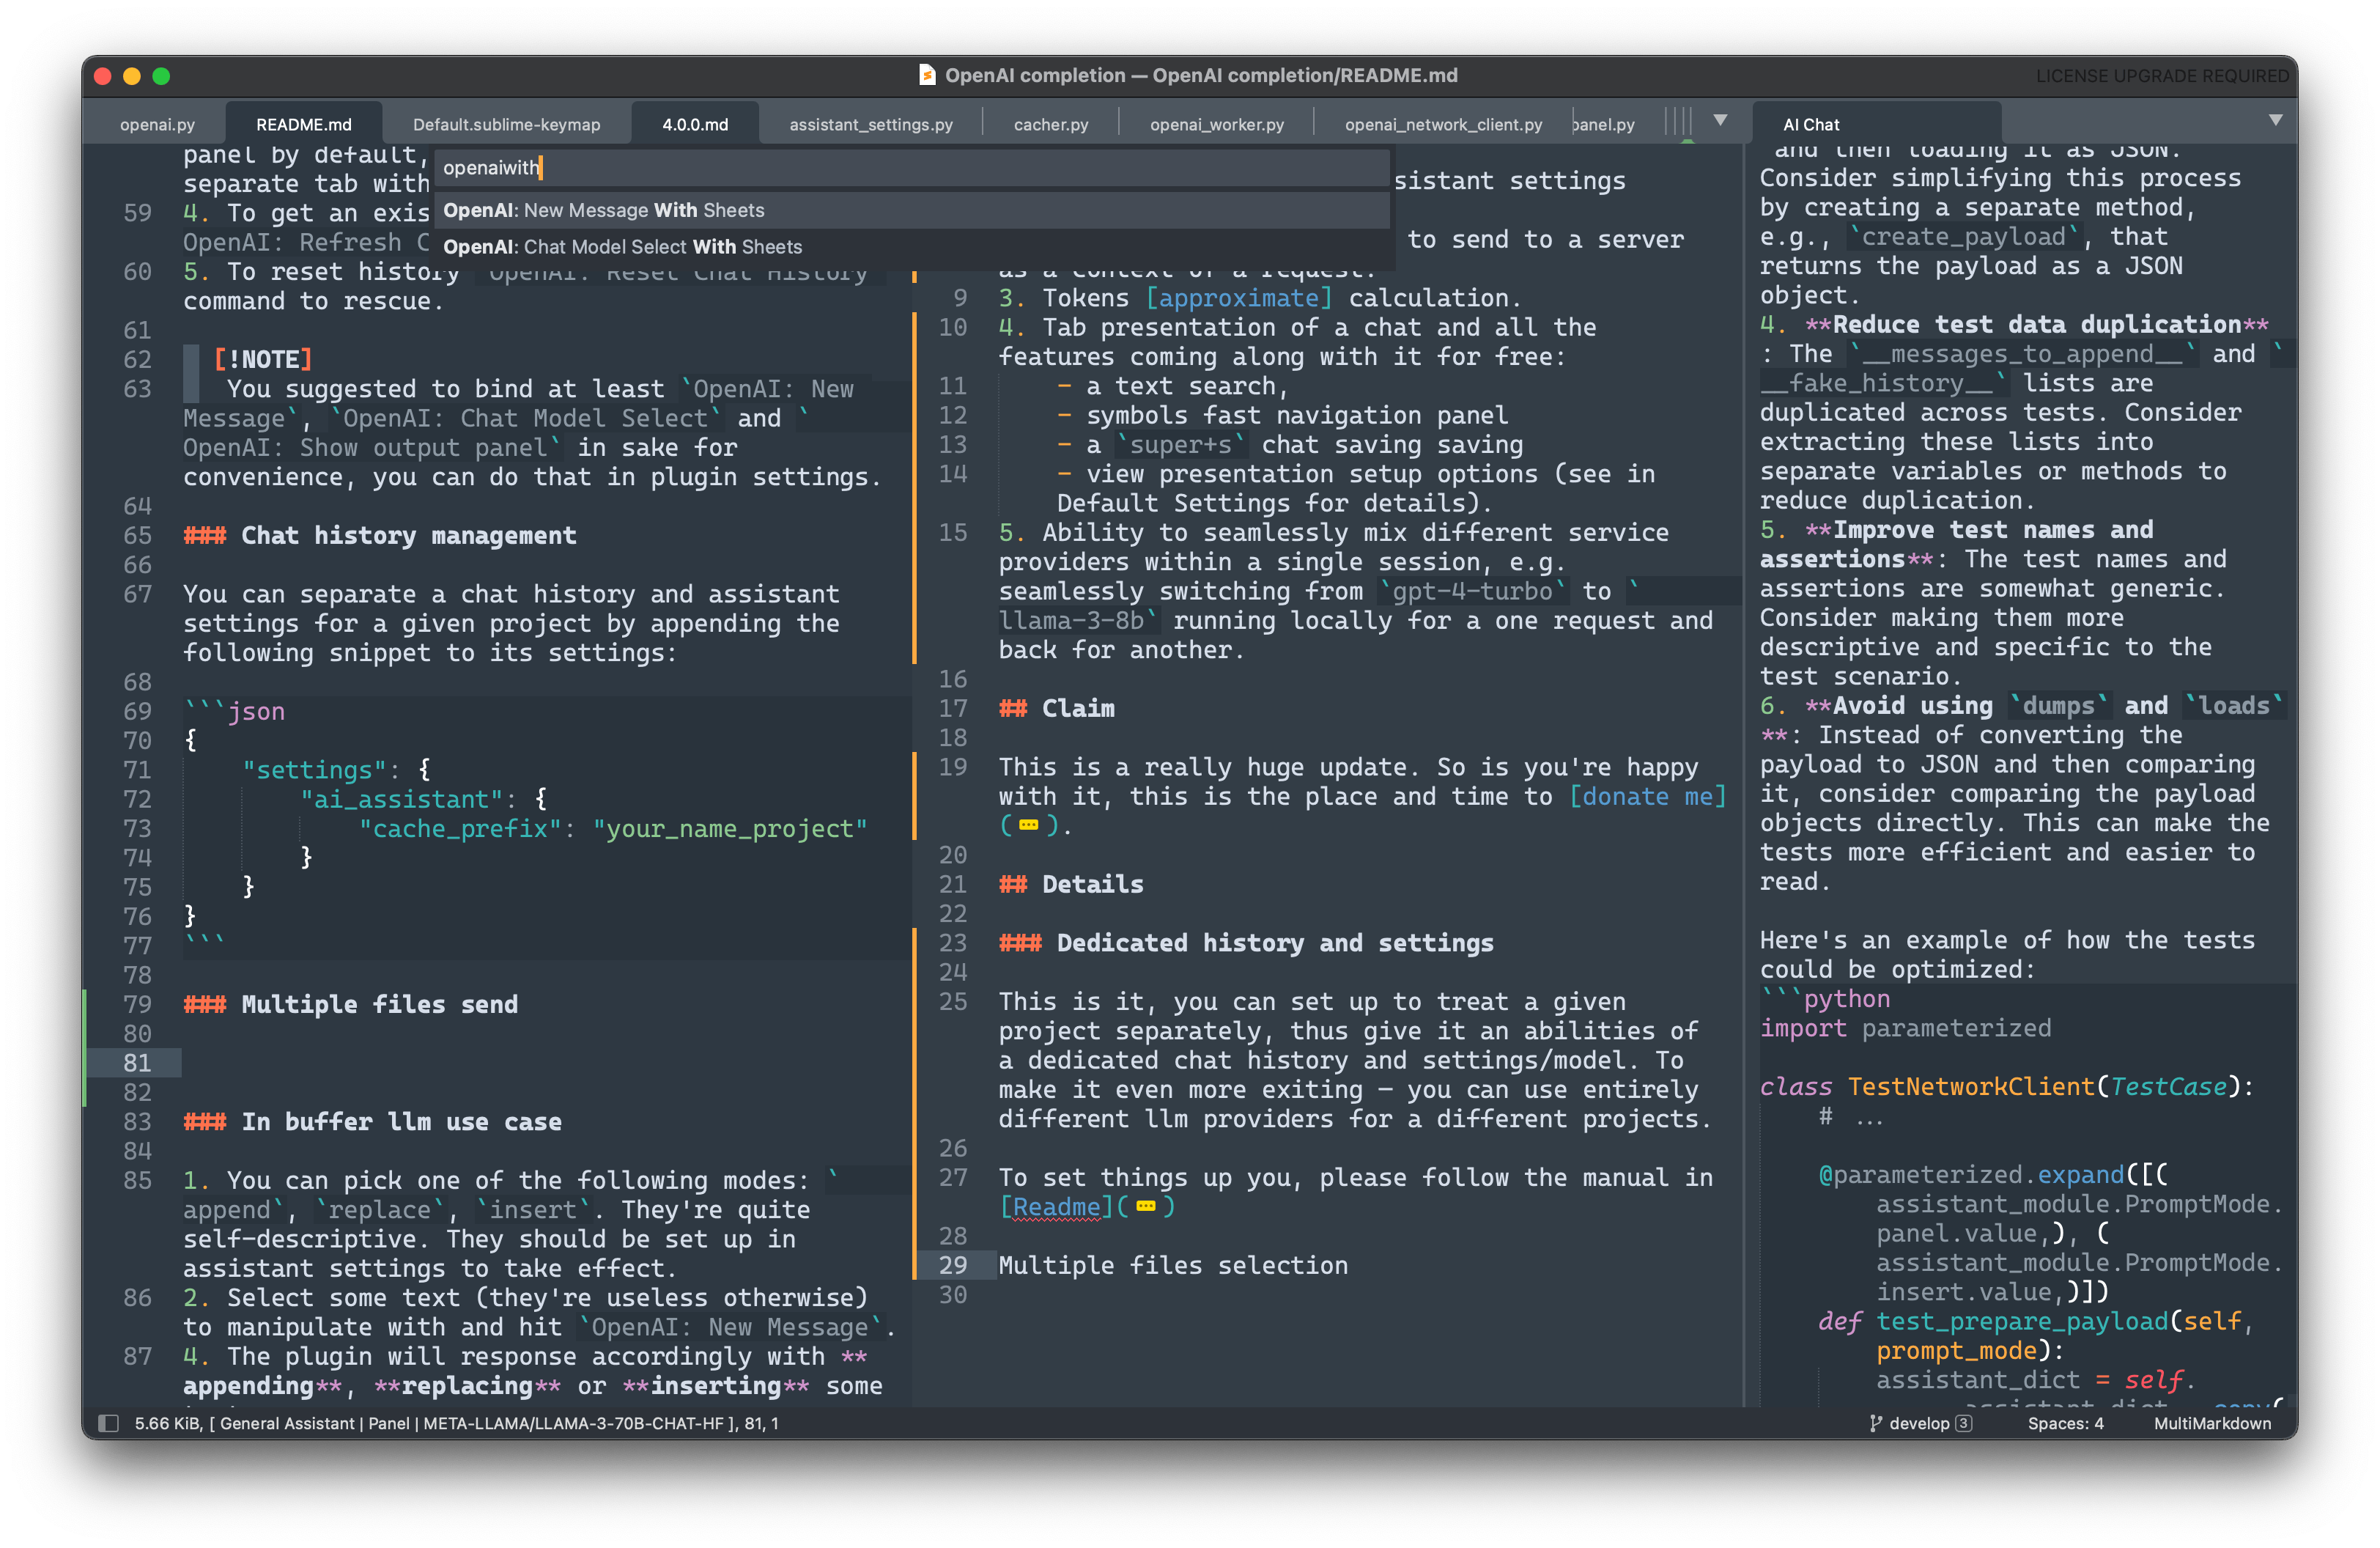Click the ## Details heading
The height and width of the screenshot is (1548, 2380).
tap(1071, 885)
